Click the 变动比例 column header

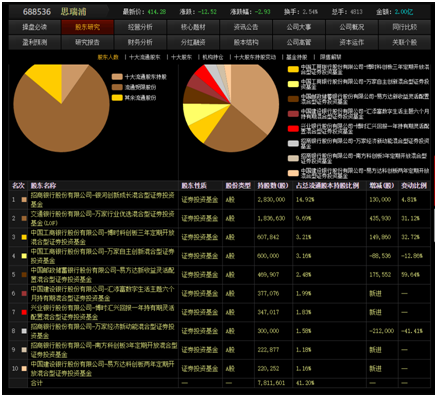414,186
